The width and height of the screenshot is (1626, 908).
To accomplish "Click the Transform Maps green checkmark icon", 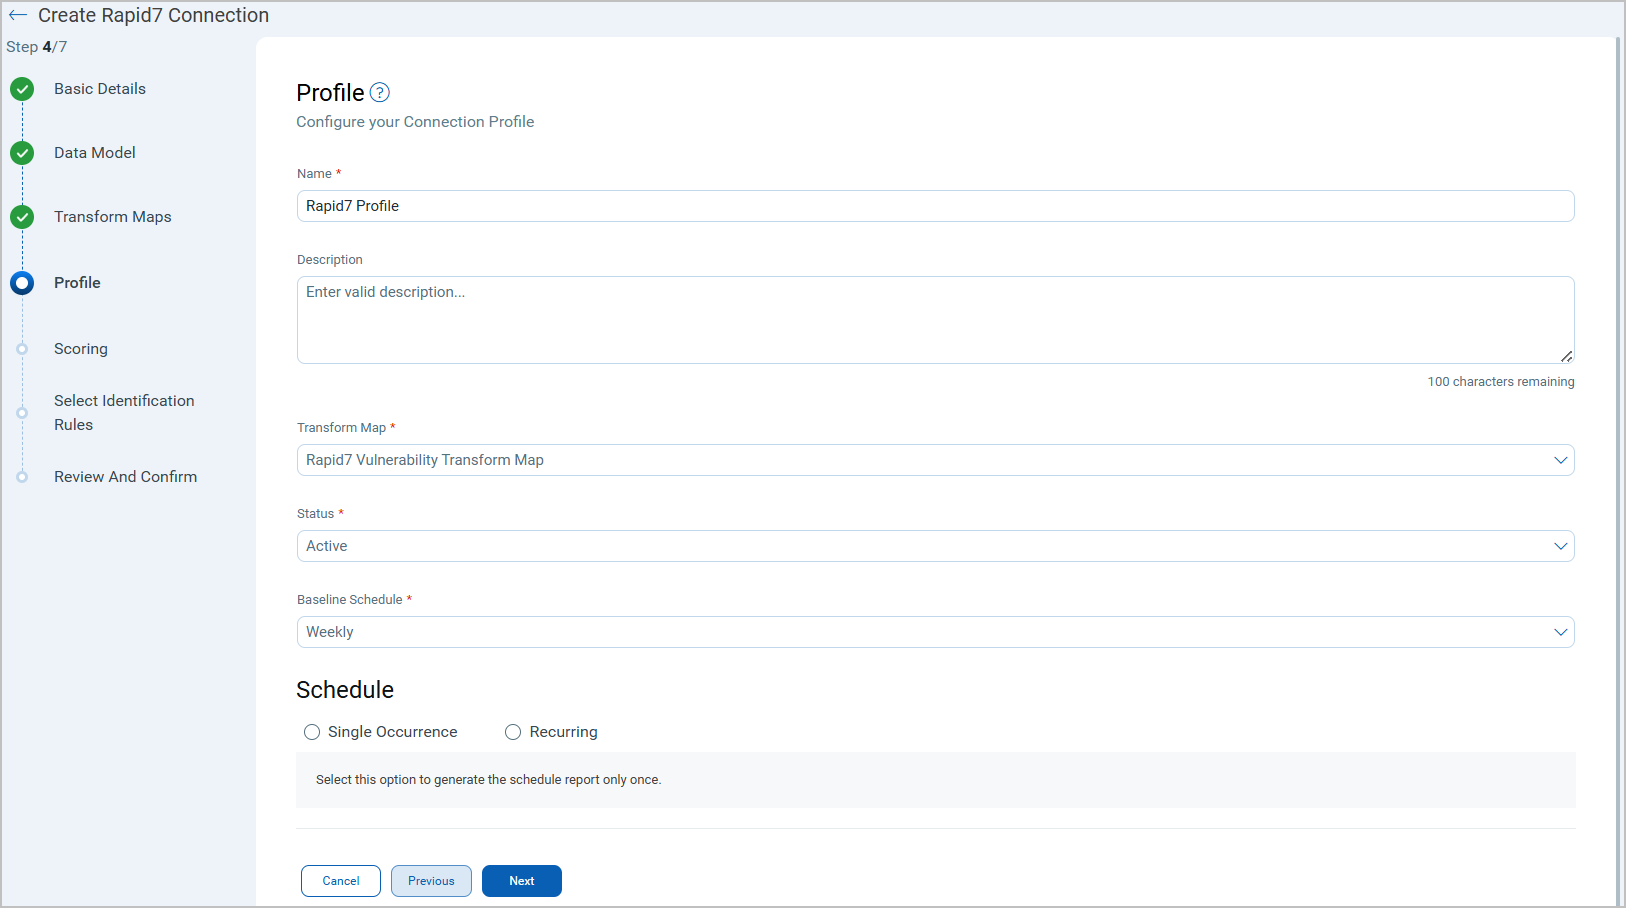I will tap(22, 217).
